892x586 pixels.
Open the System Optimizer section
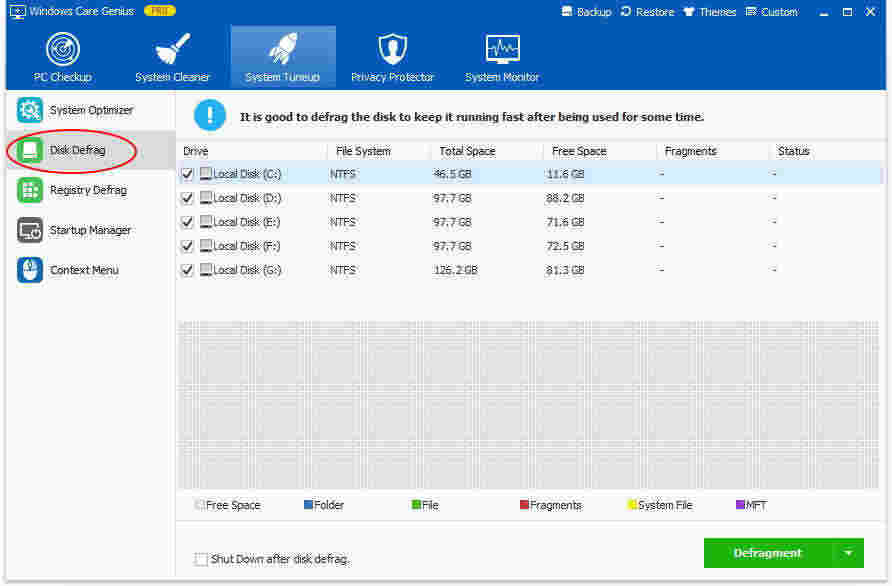pos(91,110)
